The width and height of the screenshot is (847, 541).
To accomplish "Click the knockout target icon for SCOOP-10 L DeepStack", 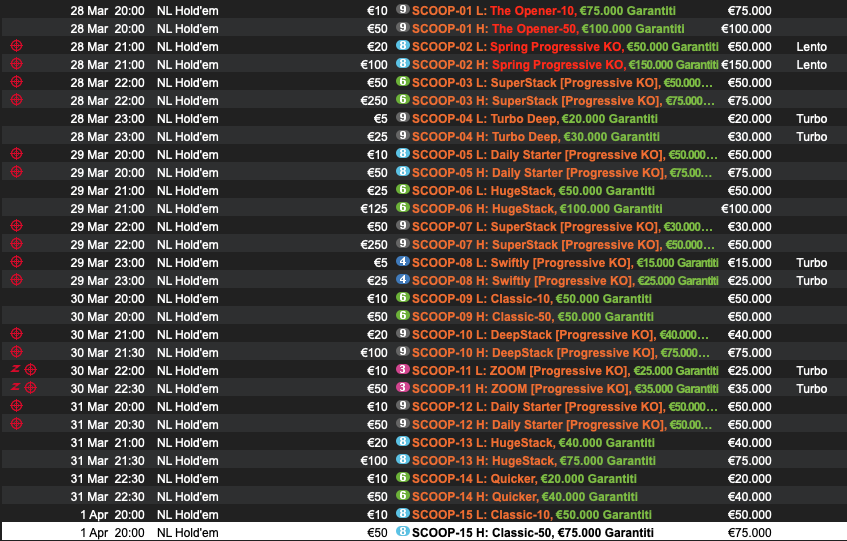I will [x=17, y=334].
